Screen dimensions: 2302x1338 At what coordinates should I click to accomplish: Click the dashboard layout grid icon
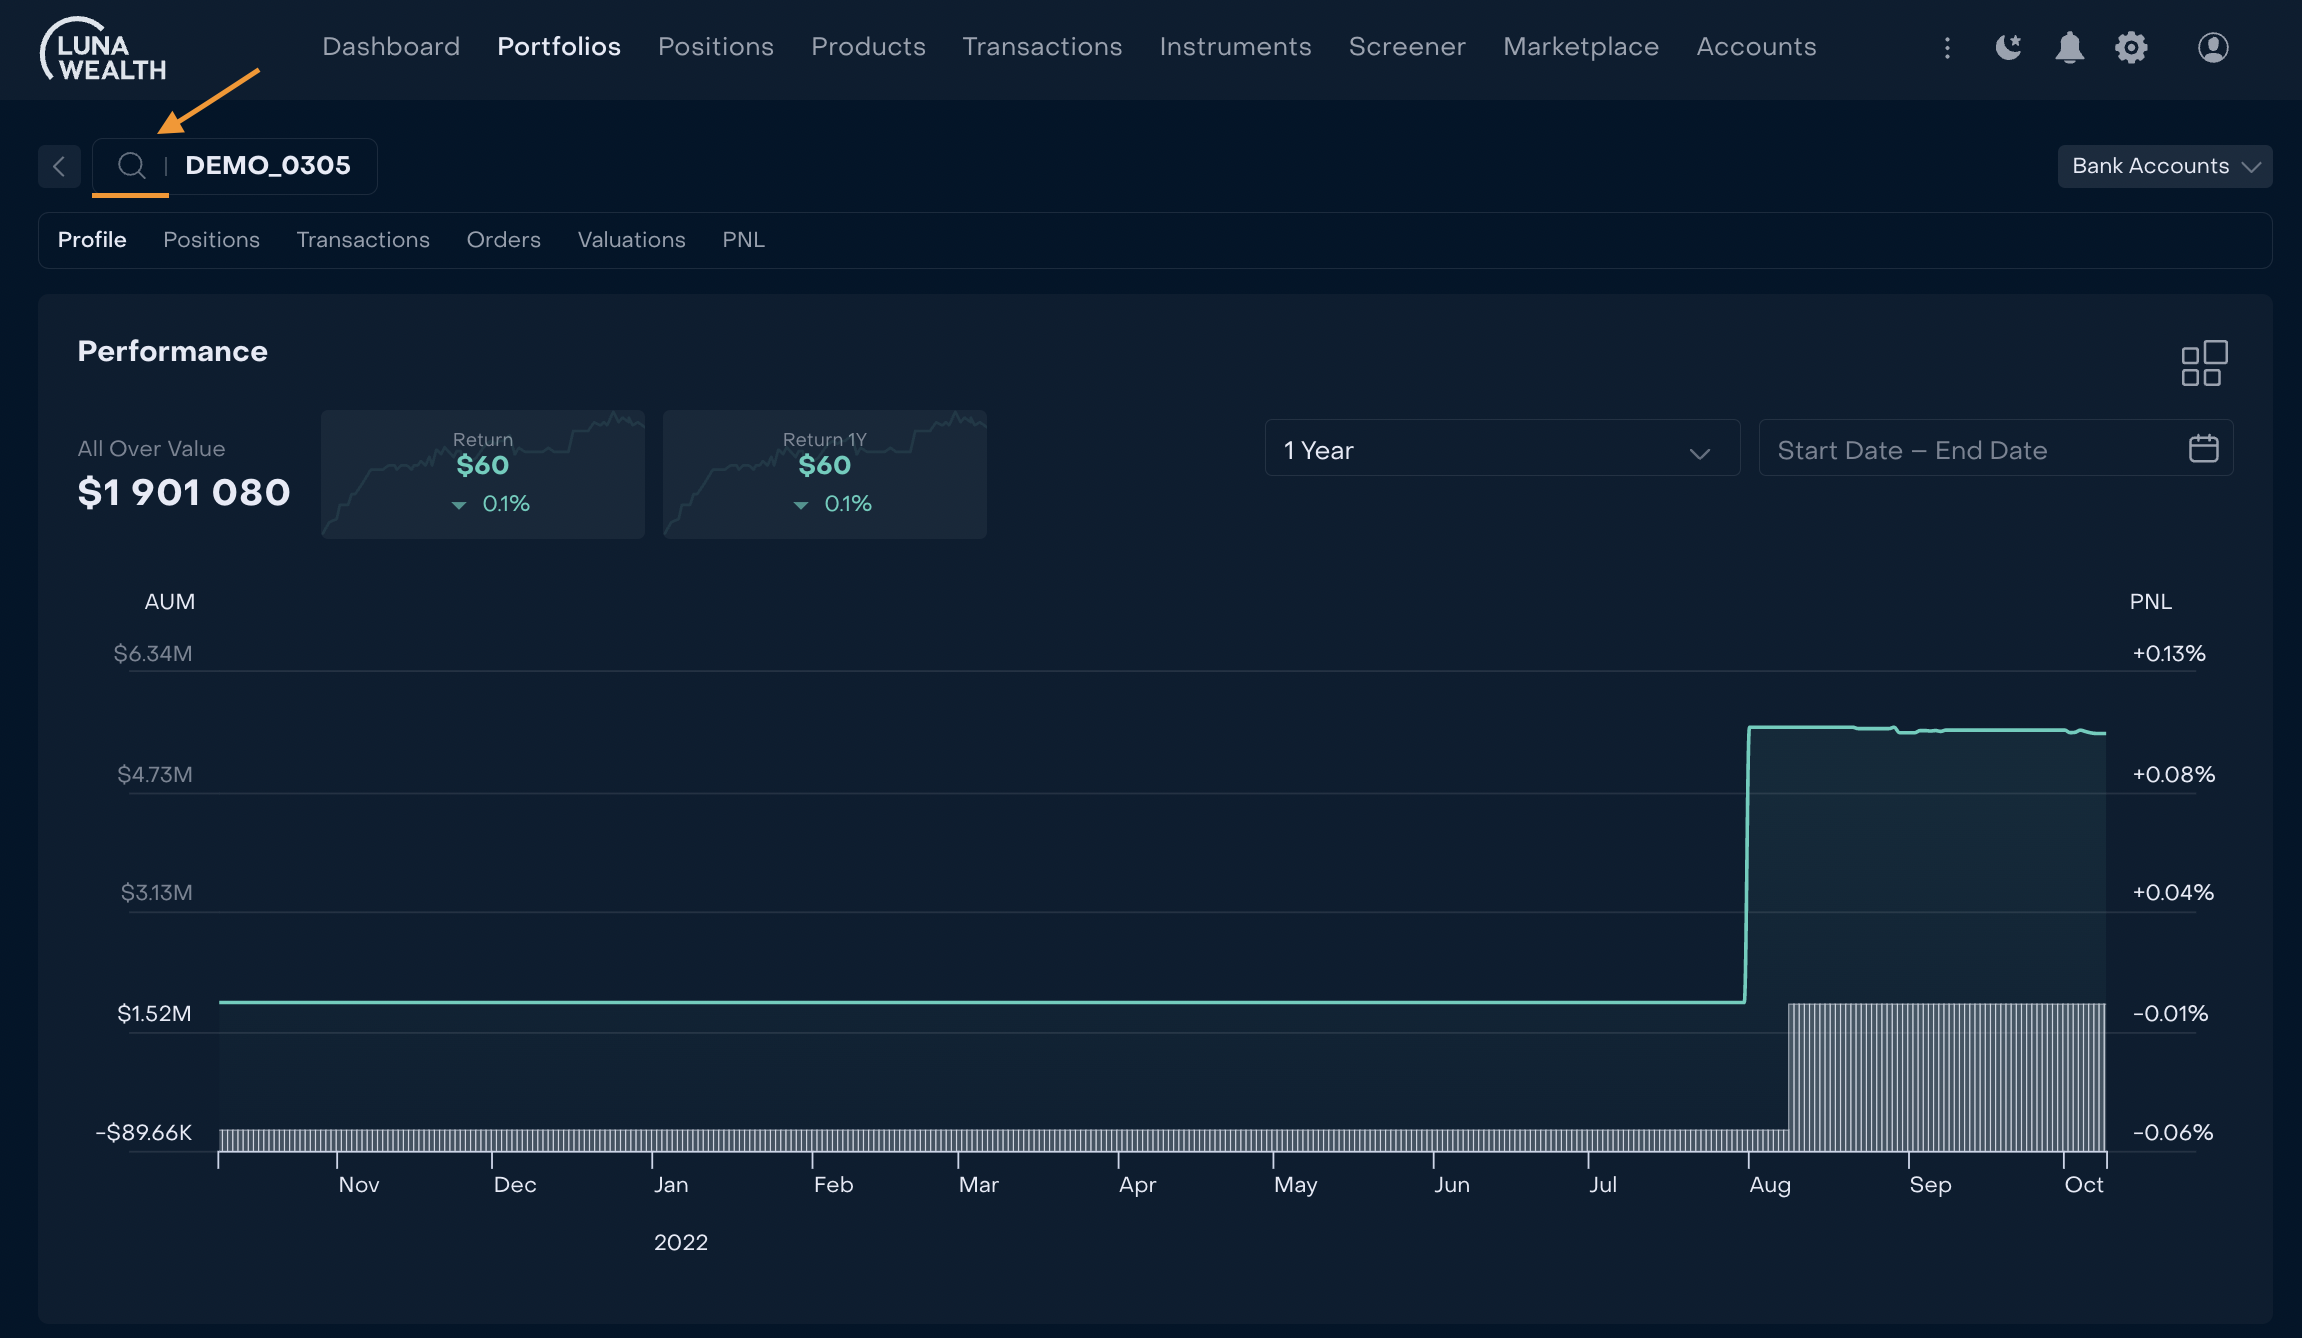pos(2203,363)
